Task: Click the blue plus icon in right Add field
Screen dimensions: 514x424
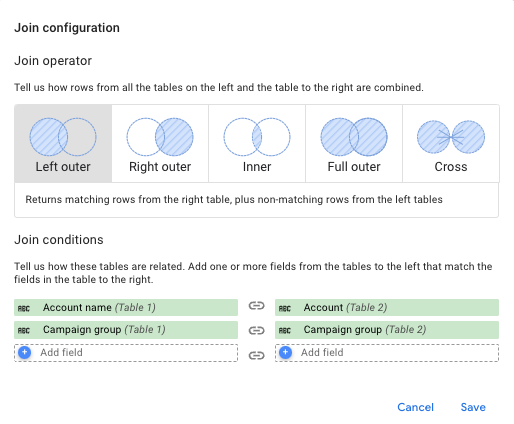Action: point(285,352)
